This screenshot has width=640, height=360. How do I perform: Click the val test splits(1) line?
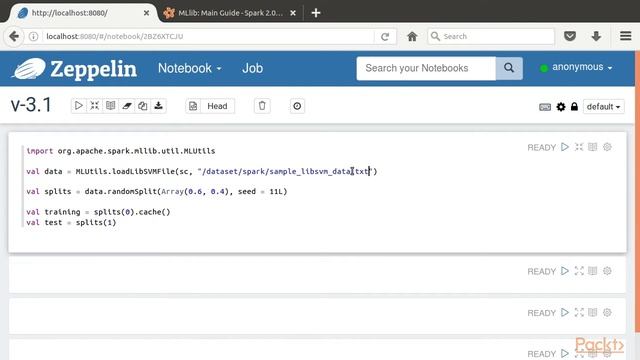[71, 222]
